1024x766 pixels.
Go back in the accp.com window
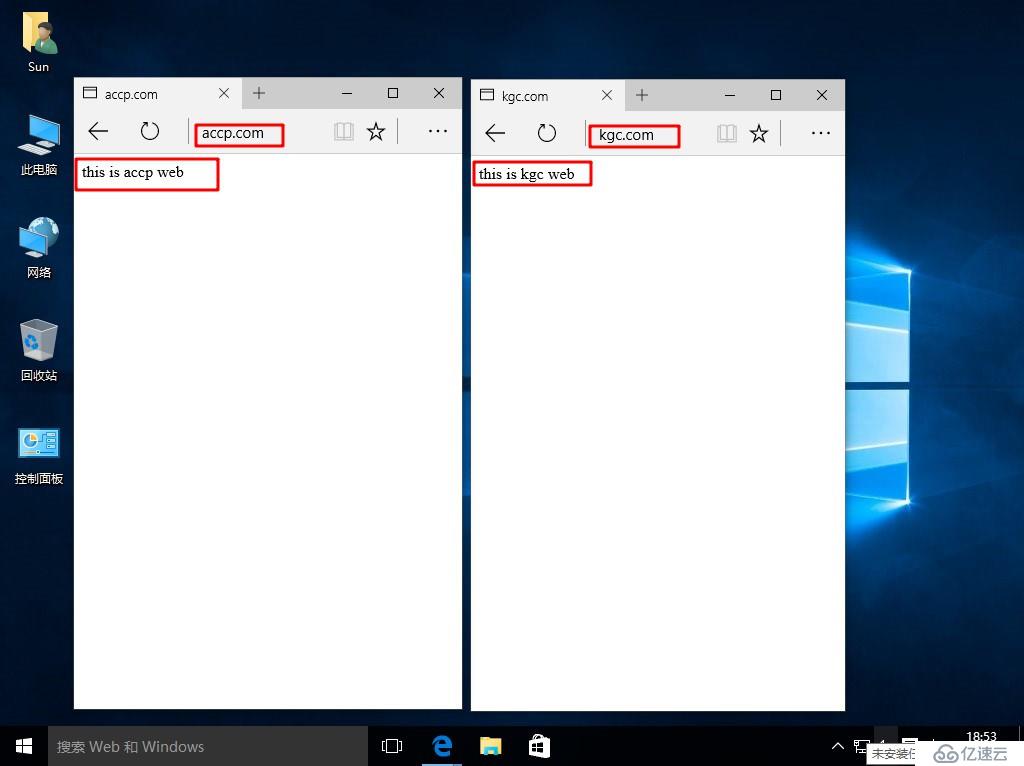[x=98, y=131]
